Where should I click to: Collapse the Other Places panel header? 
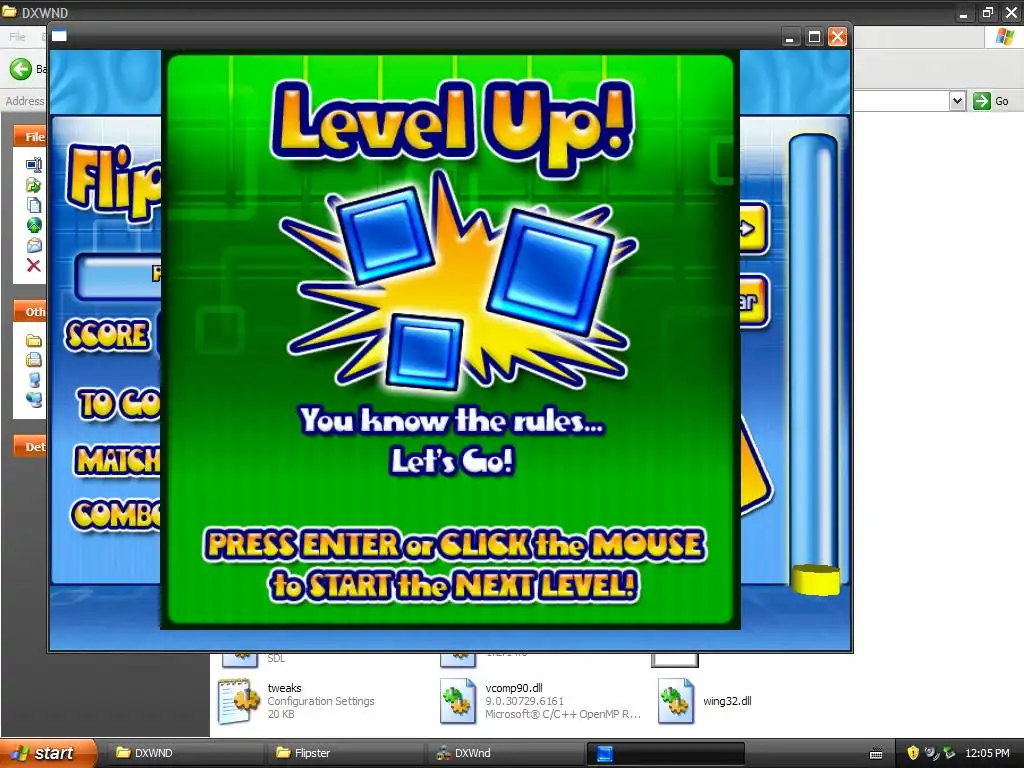[x=29, y=312]
